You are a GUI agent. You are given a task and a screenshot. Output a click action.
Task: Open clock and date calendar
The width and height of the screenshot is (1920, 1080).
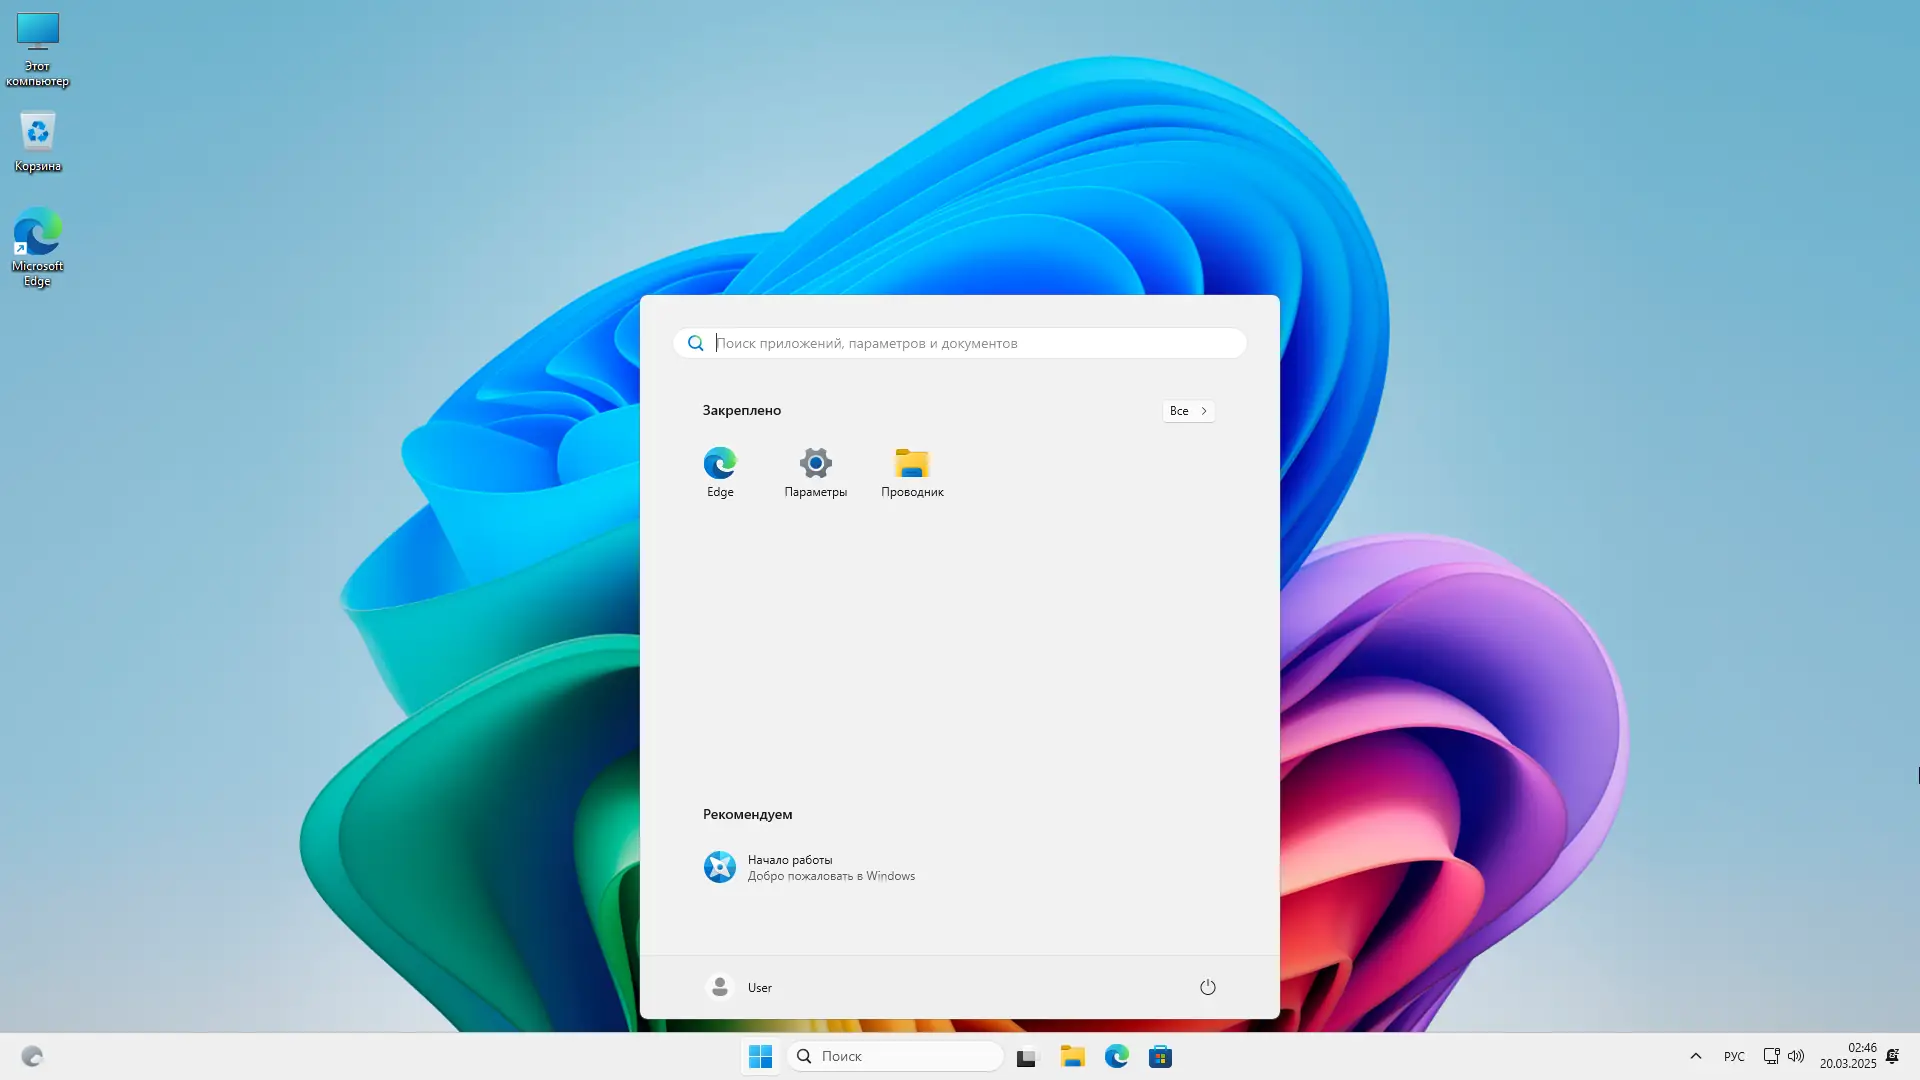pos(1848,1056)
